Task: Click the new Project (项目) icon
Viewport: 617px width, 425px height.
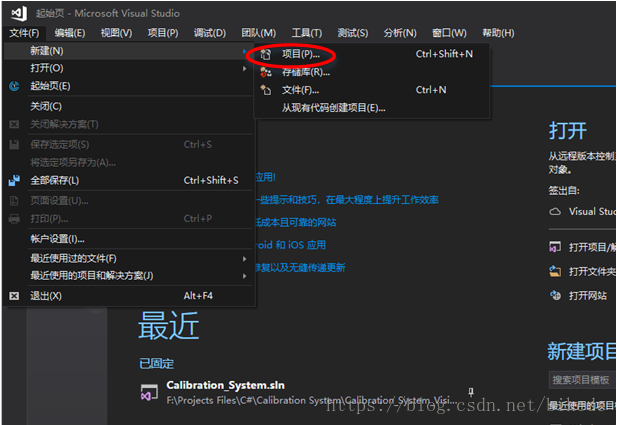Action: pyautogui.click(x=266, y=54)
